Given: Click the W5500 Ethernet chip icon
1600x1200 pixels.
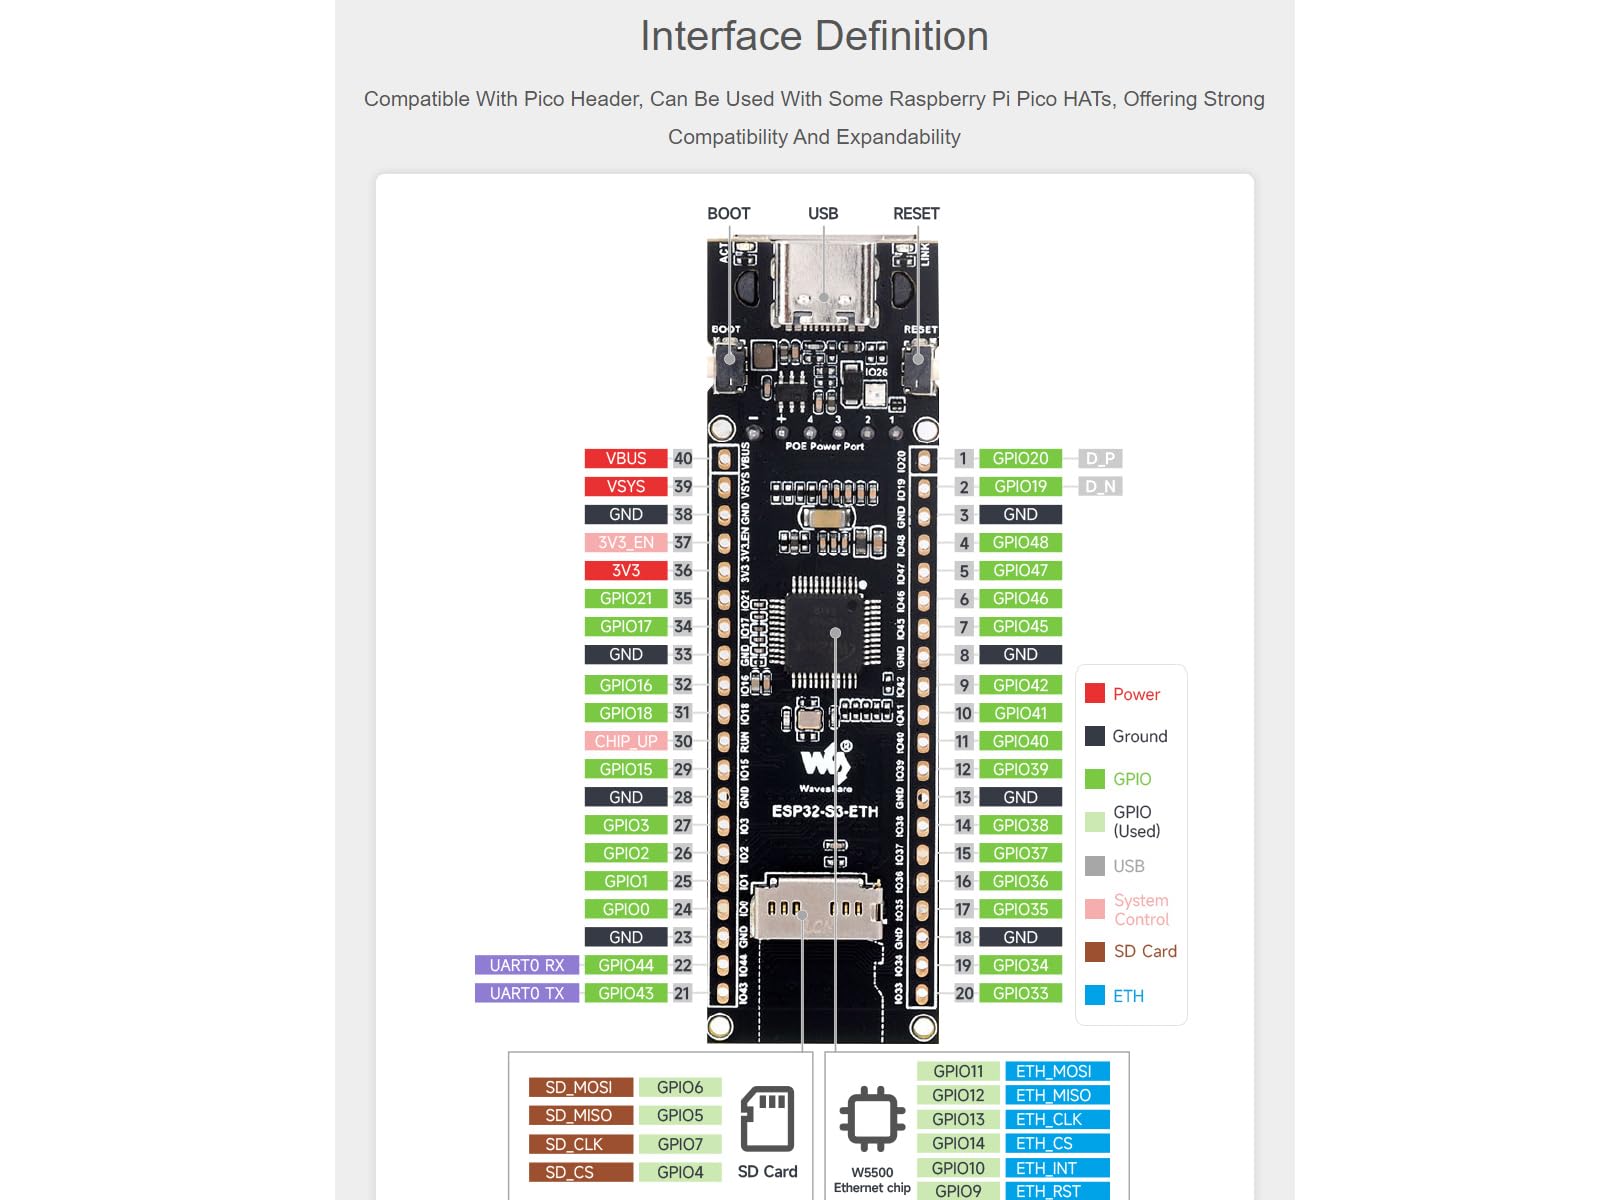Looking at the screenshot, I should pos(872,1119).
